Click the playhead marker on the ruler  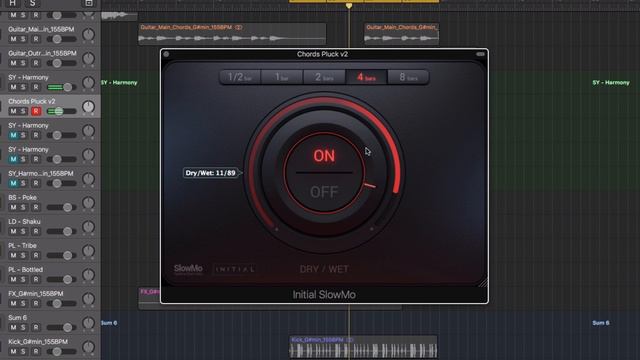349,6
